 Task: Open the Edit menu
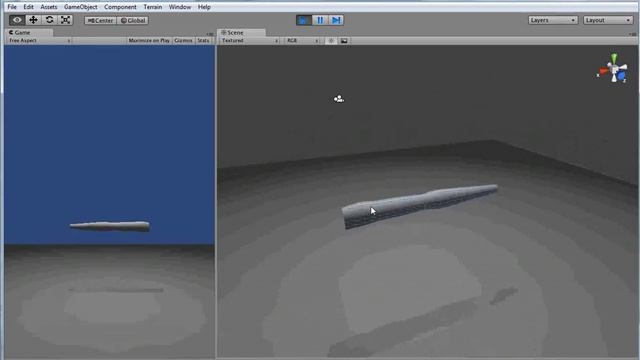coord(28,7)
